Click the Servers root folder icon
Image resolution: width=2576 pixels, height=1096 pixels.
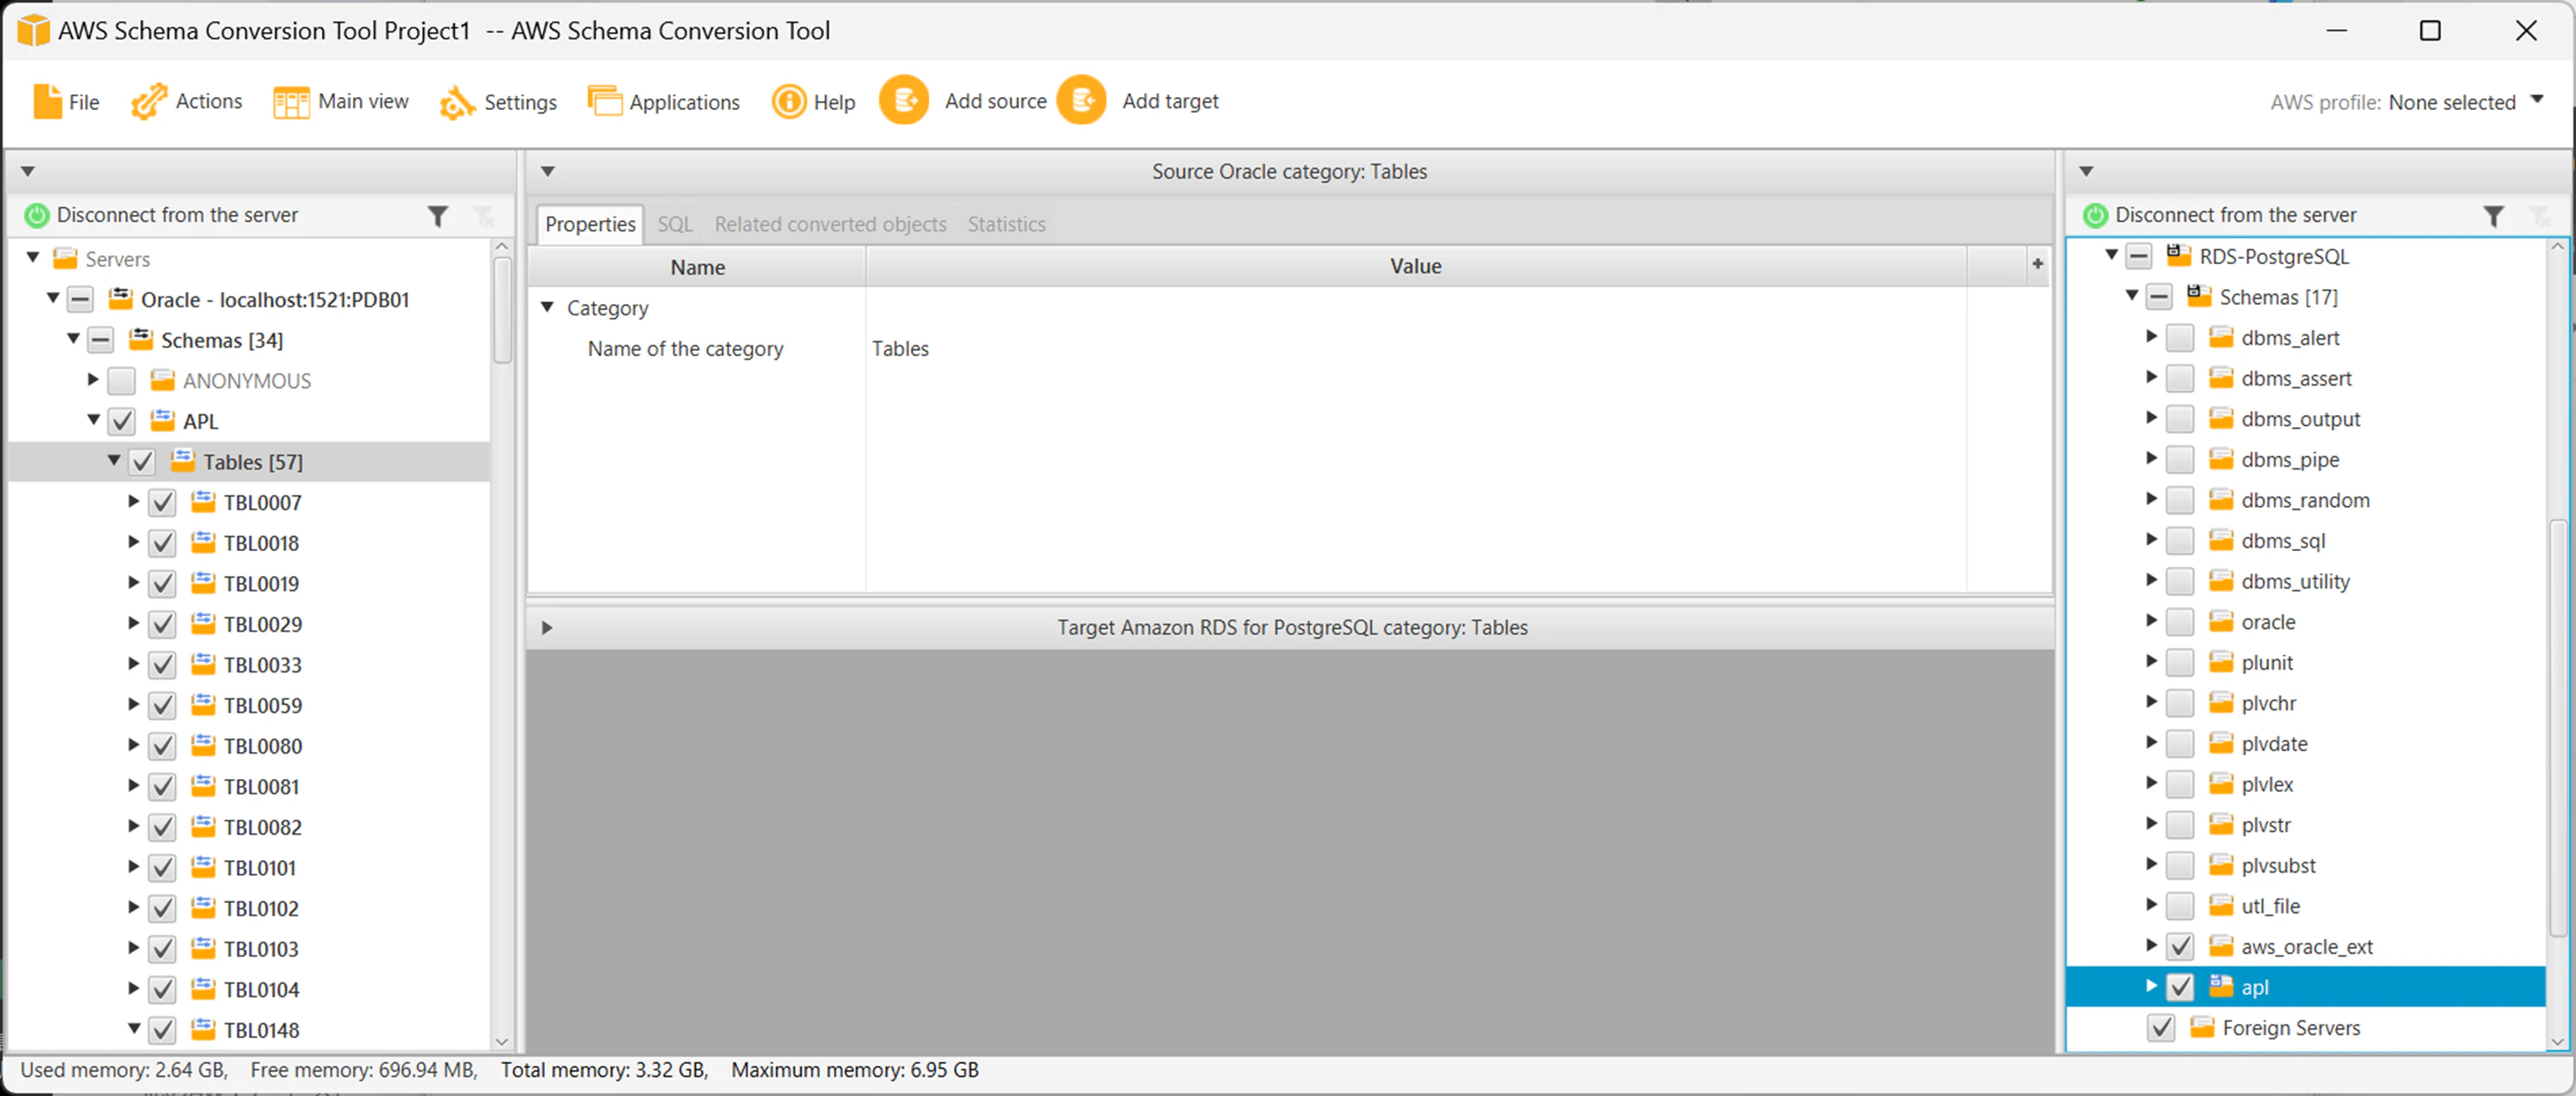point(65,259)
